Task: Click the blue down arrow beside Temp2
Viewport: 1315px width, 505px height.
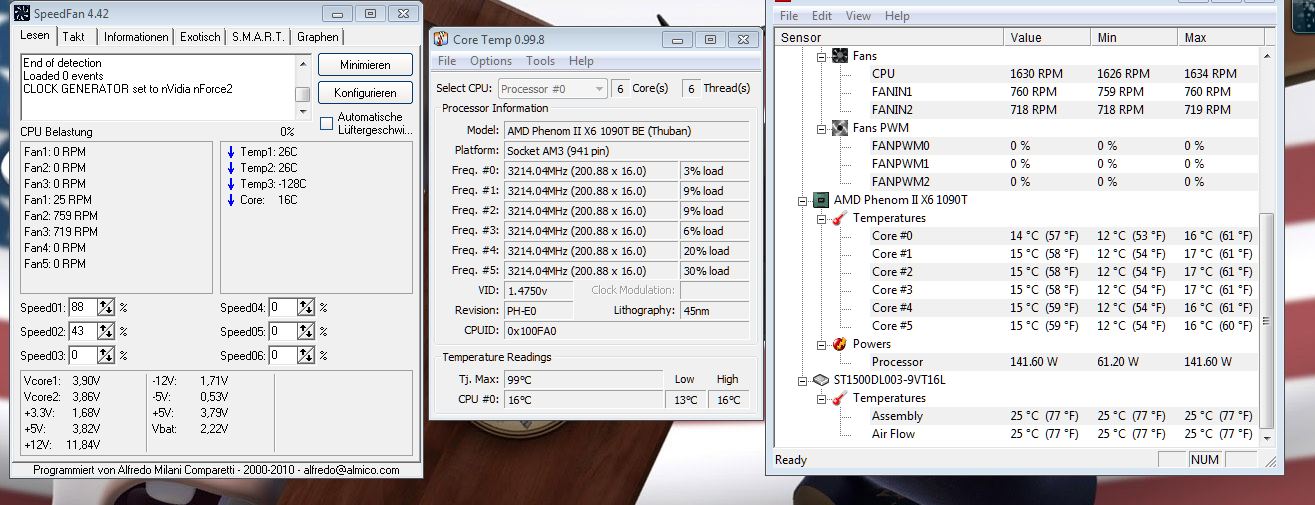Action: 231,168
